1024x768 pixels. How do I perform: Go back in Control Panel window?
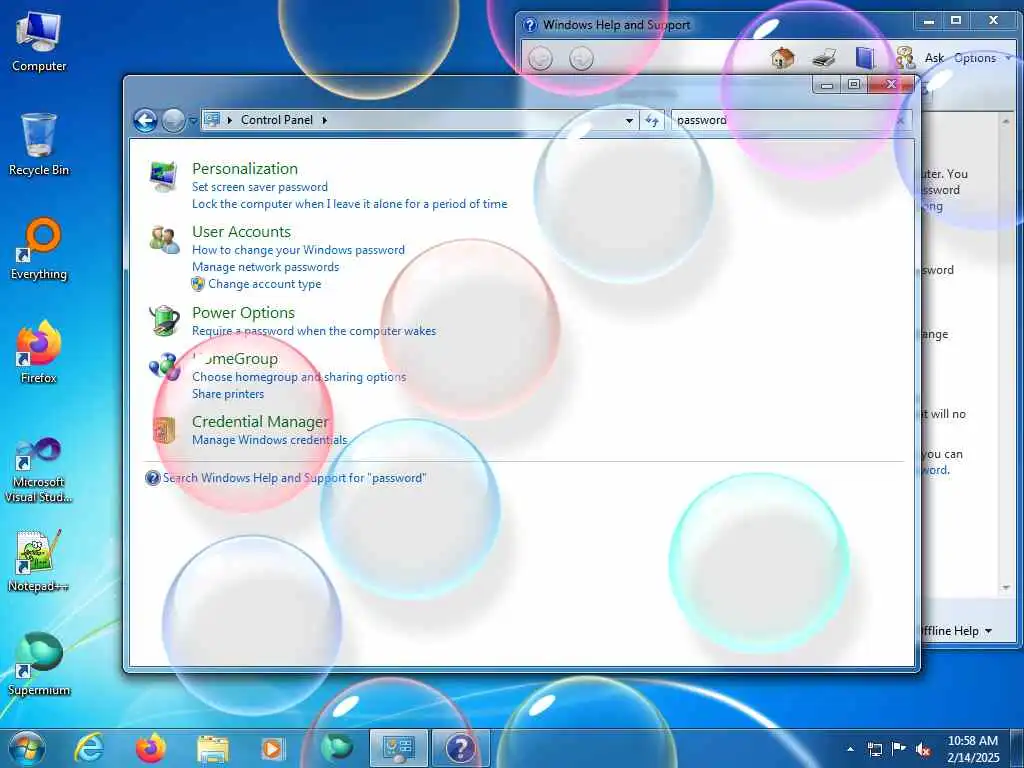pos(145,120)
